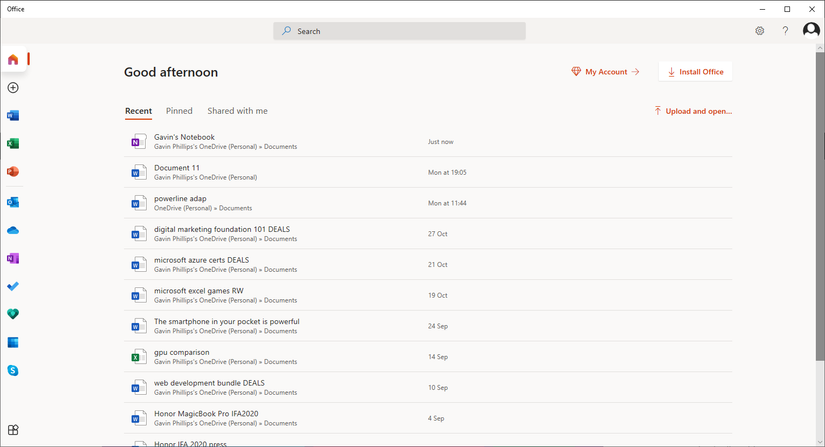
Task: Click Word icon beside Document 11
Action: pos(138,172)
